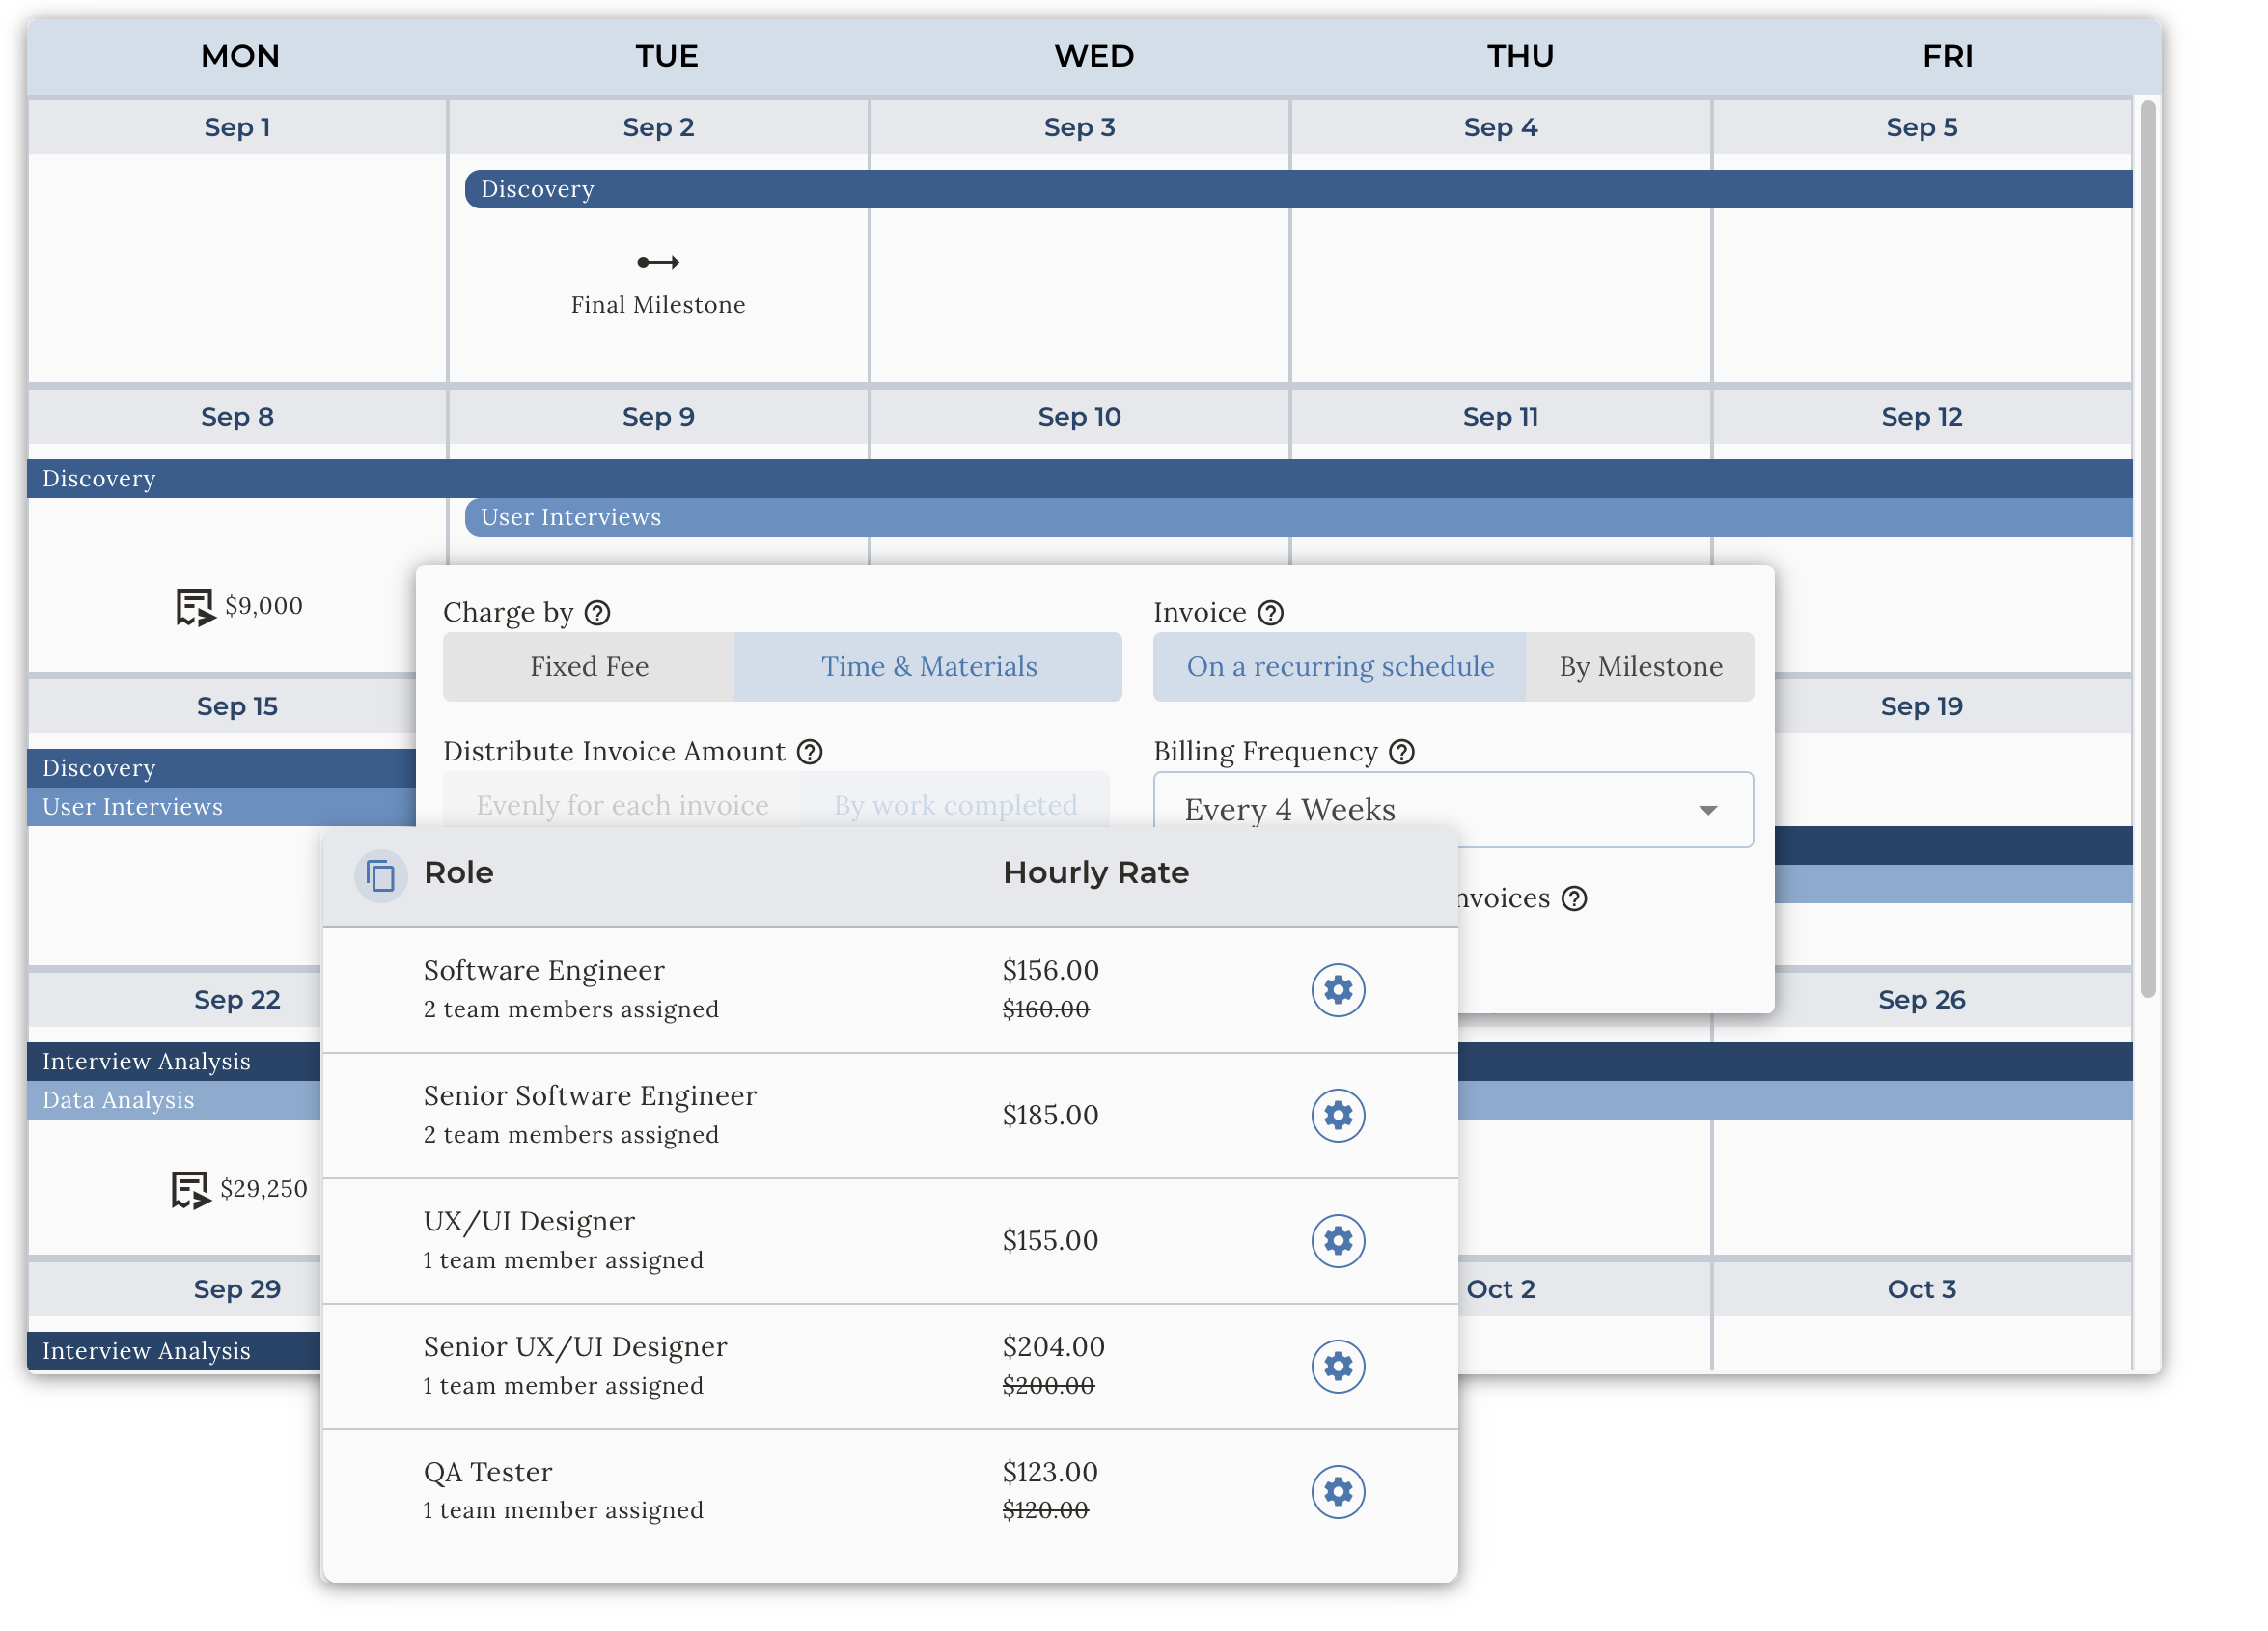Open Senior UX/UI Designer settings gear
Viewport: 2268px width, 1631px height.
tap(1337, 1366)
